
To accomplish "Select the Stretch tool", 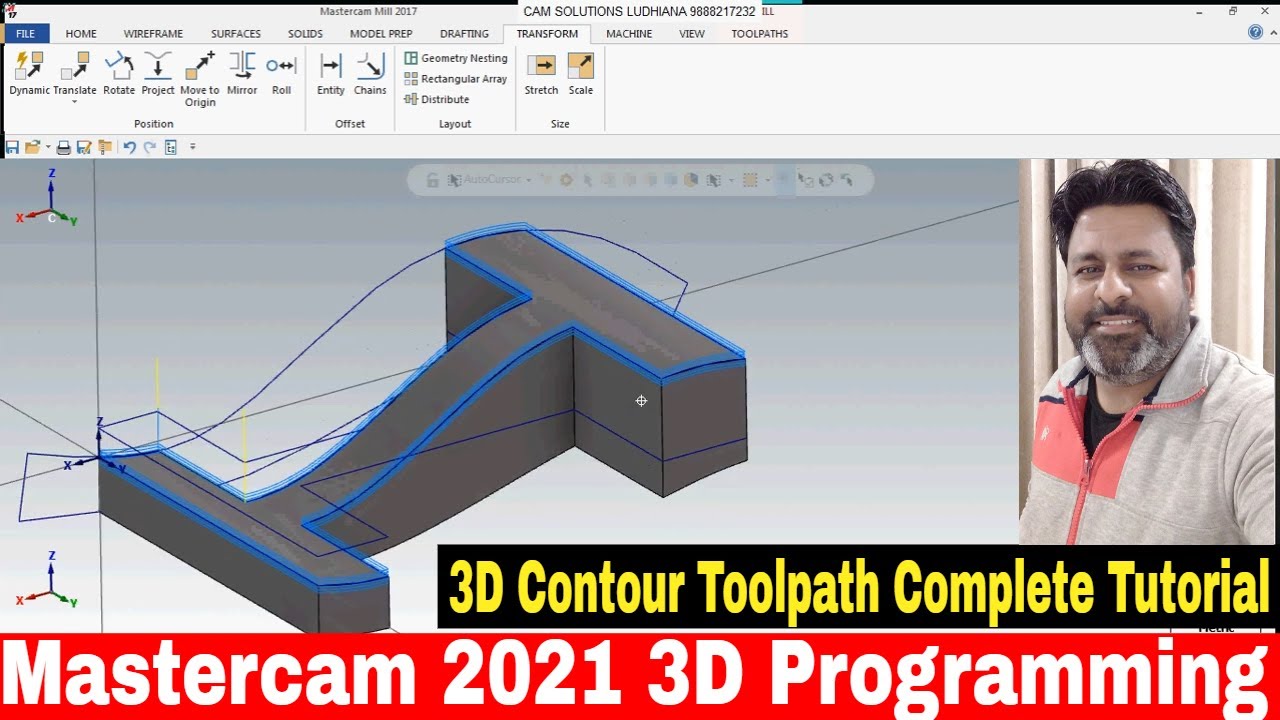I will pyautogui.click(x=541, y=75).
